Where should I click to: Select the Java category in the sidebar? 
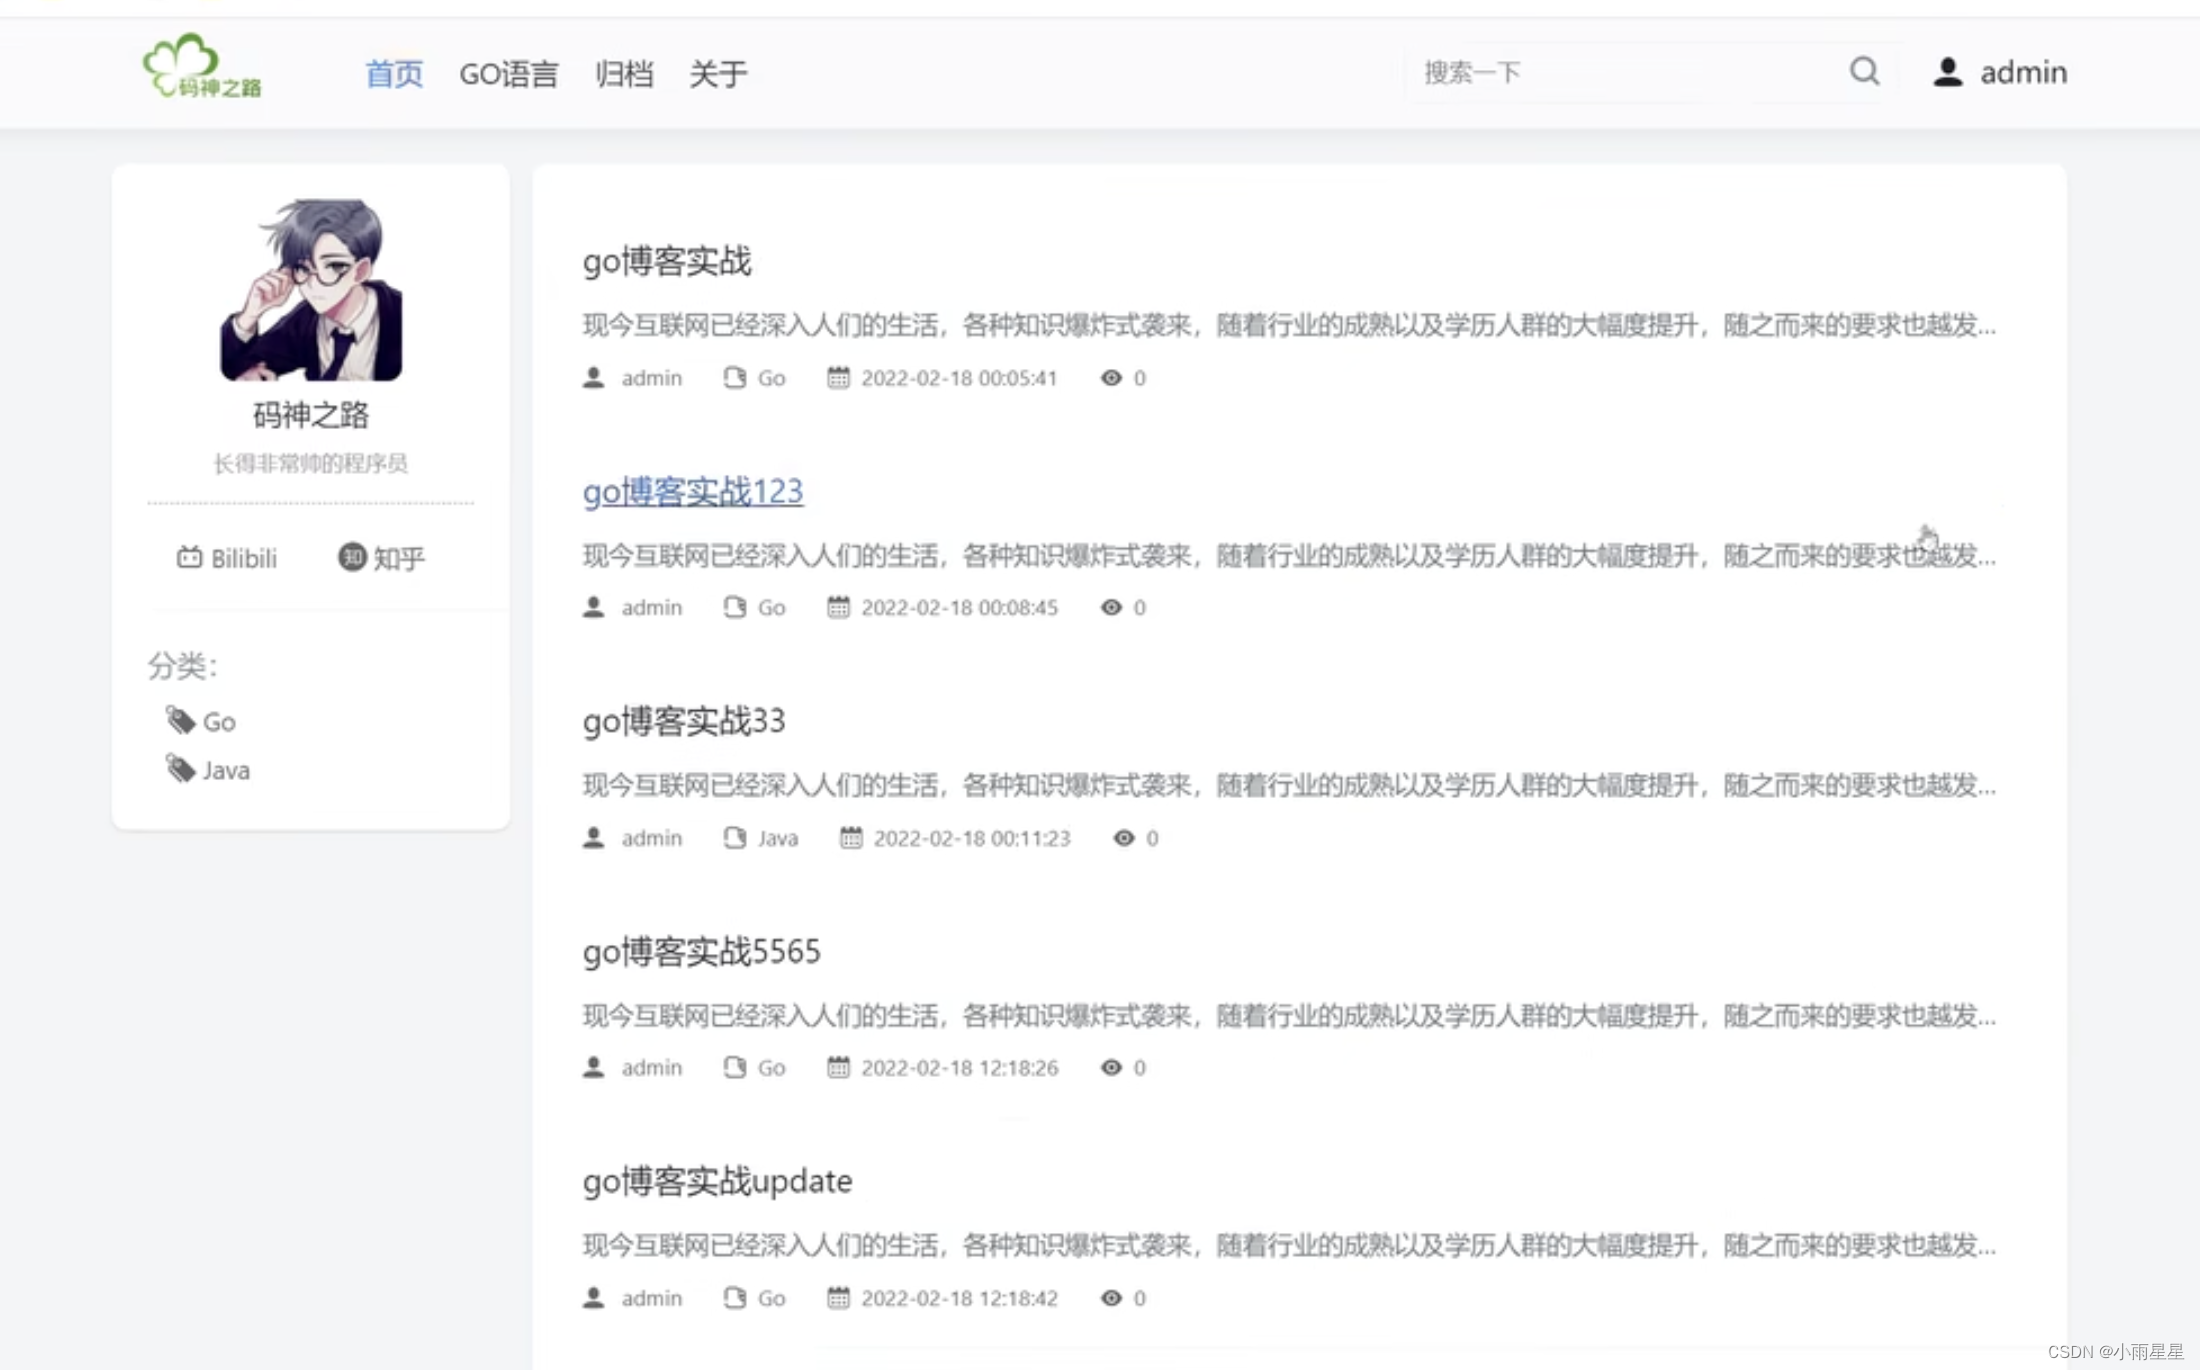pos(226,770)
